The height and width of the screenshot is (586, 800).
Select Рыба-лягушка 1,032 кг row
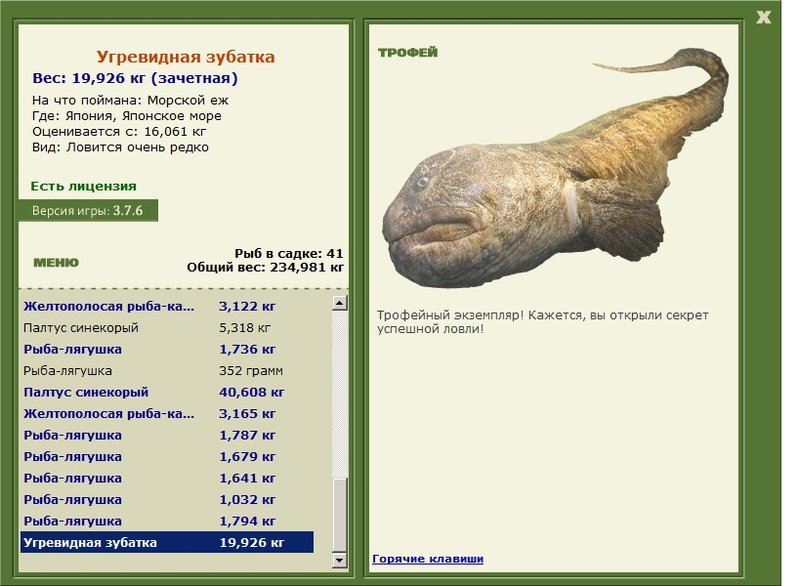coord(167,499)
